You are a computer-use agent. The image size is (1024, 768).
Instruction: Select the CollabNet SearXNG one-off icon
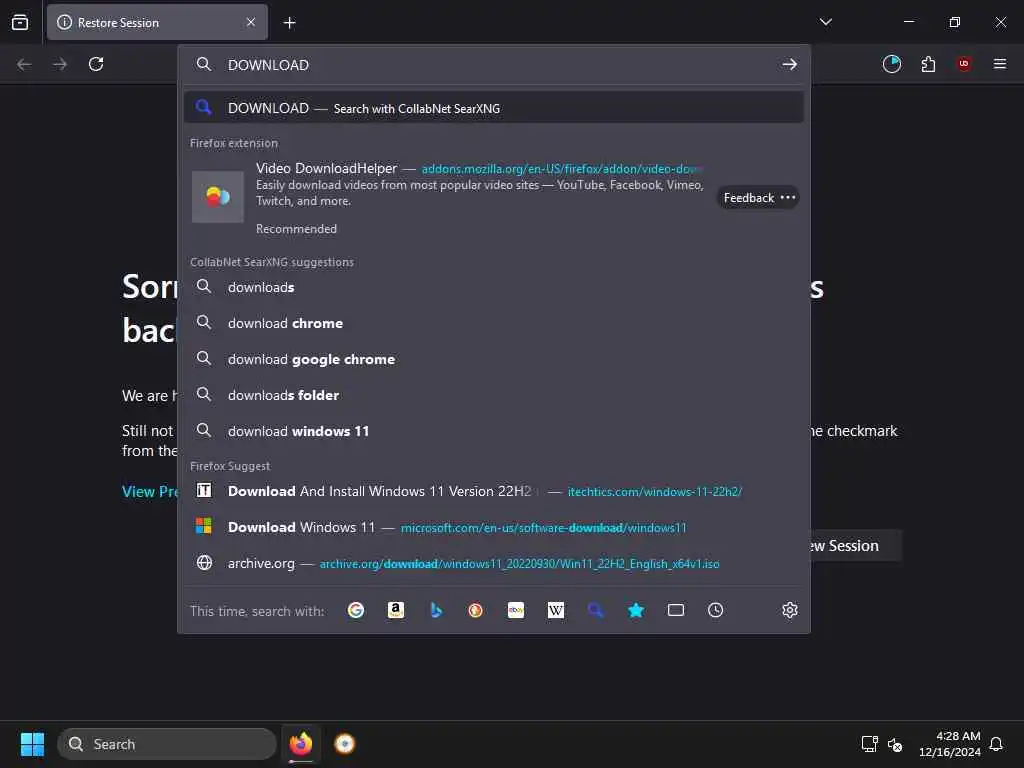596,610
